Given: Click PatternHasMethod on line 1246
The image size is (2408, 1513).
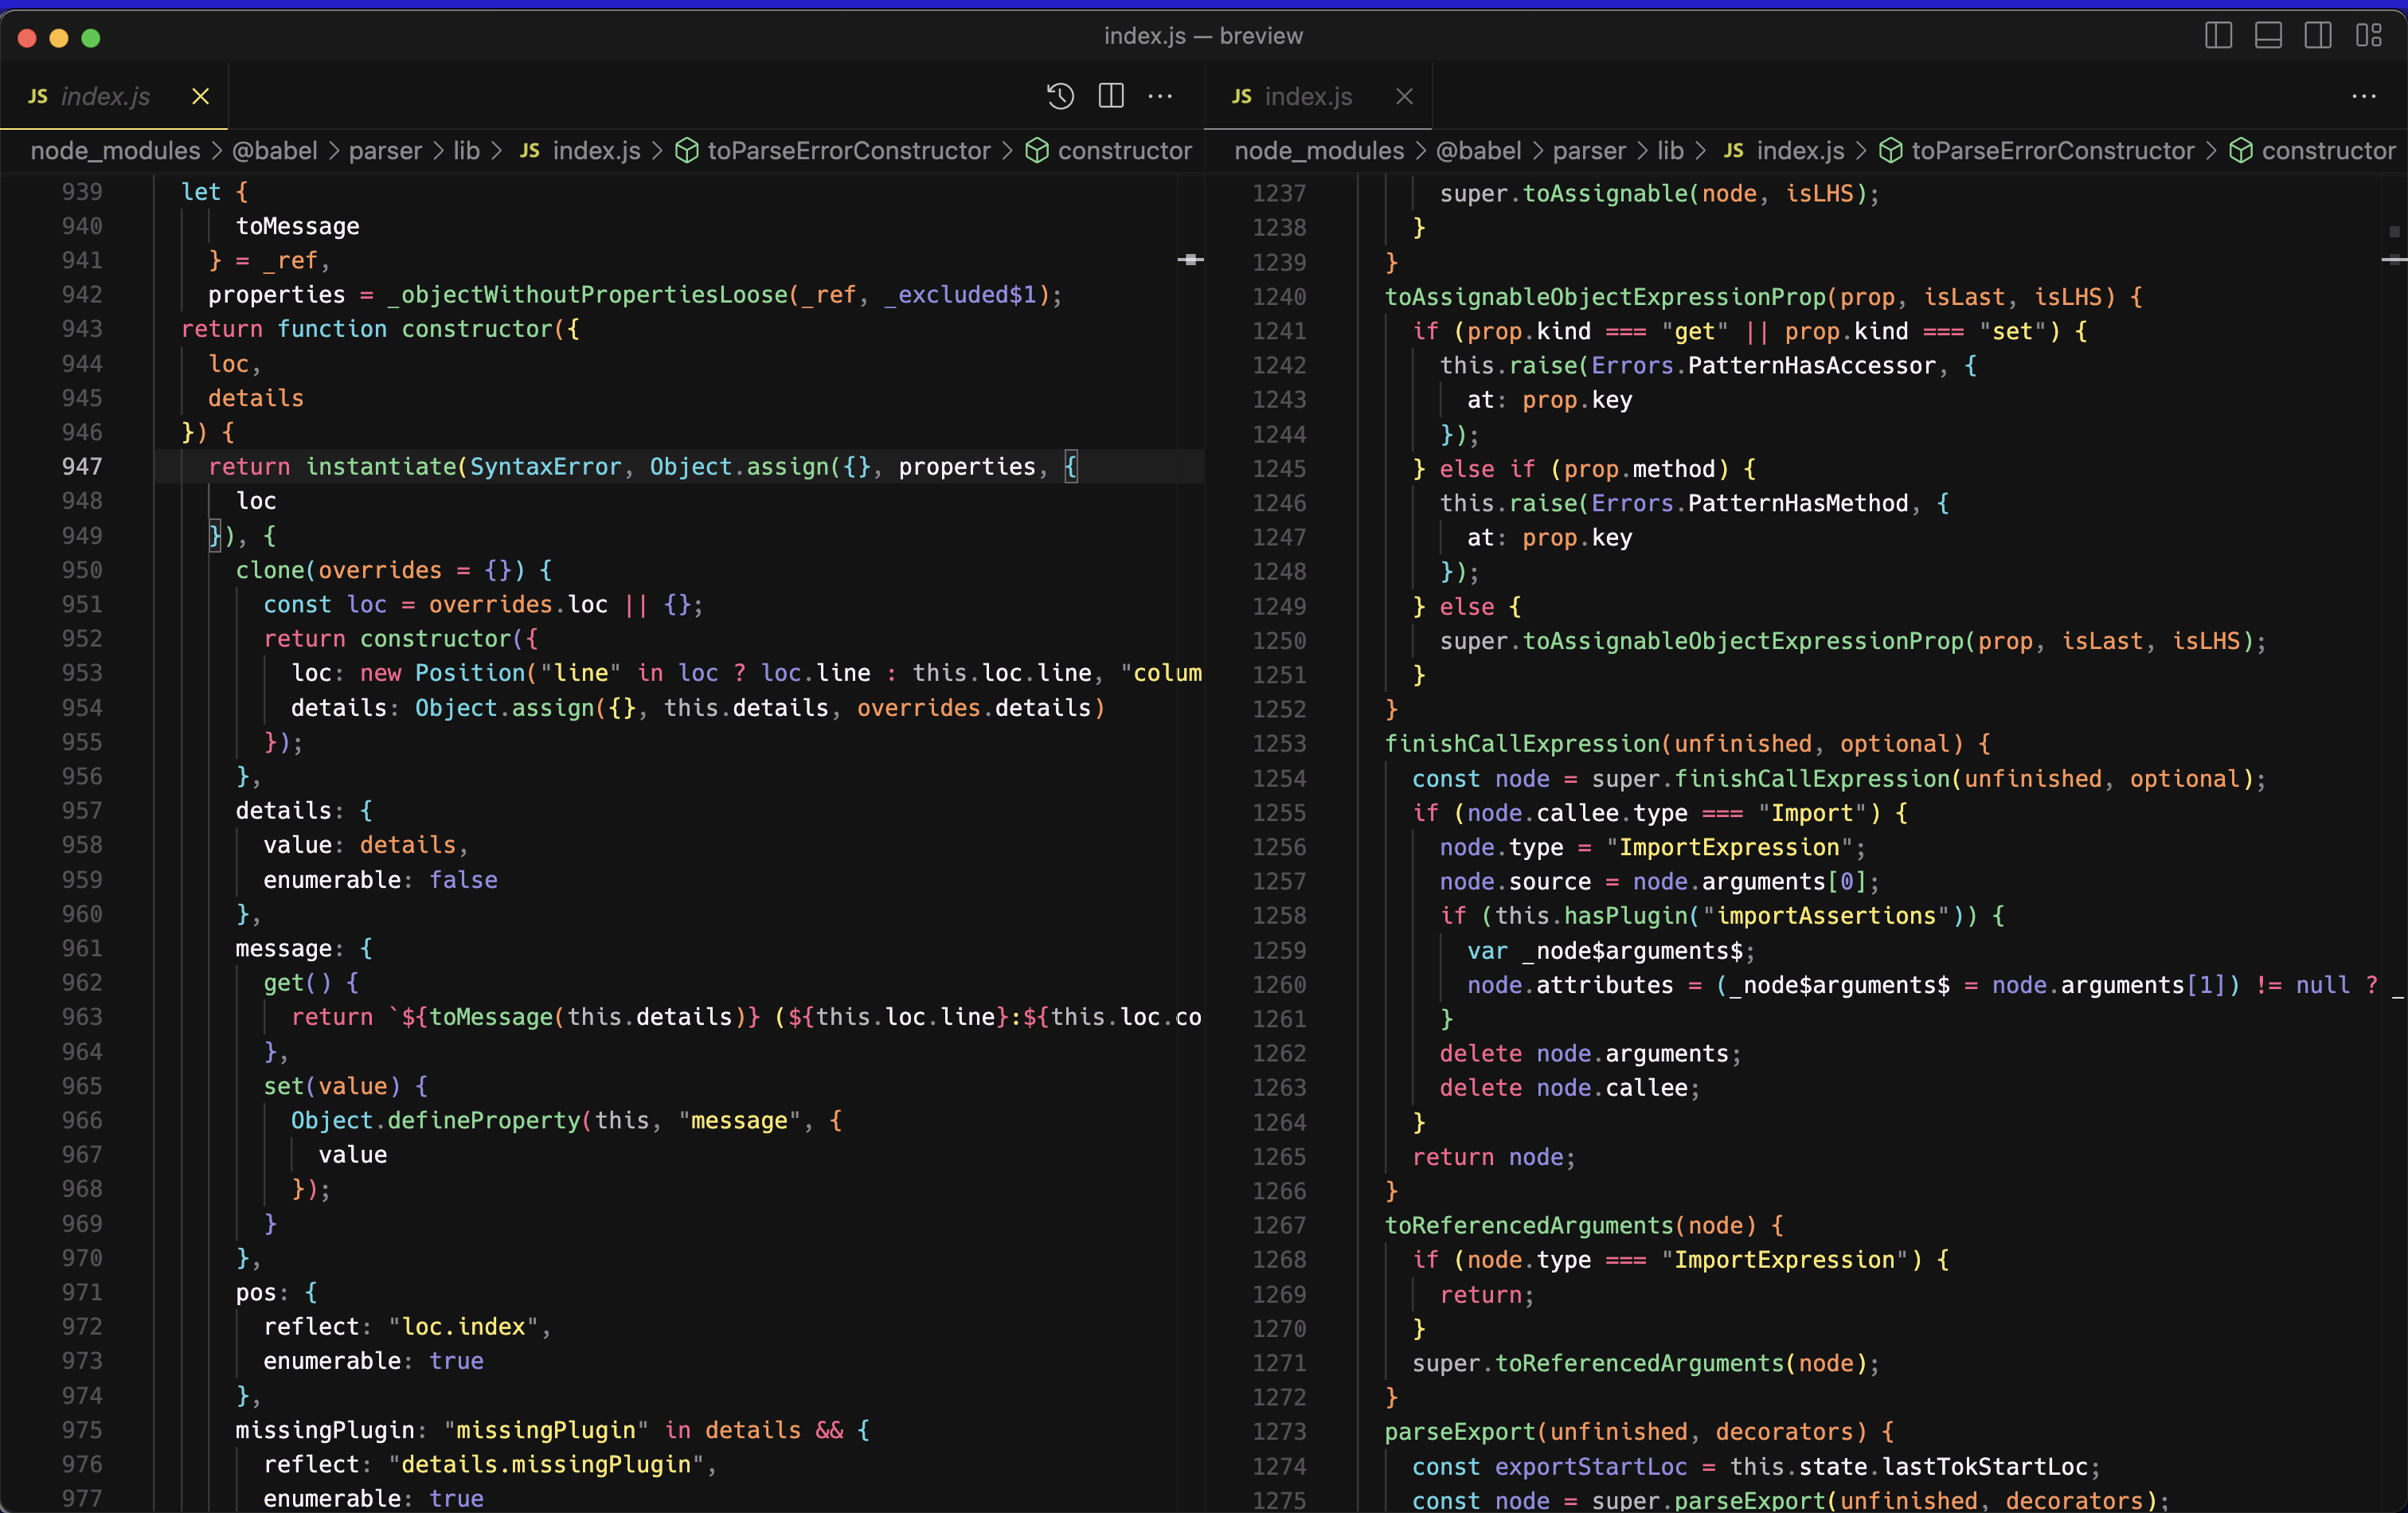Looking at the screenshot, I should [1798, 504].
